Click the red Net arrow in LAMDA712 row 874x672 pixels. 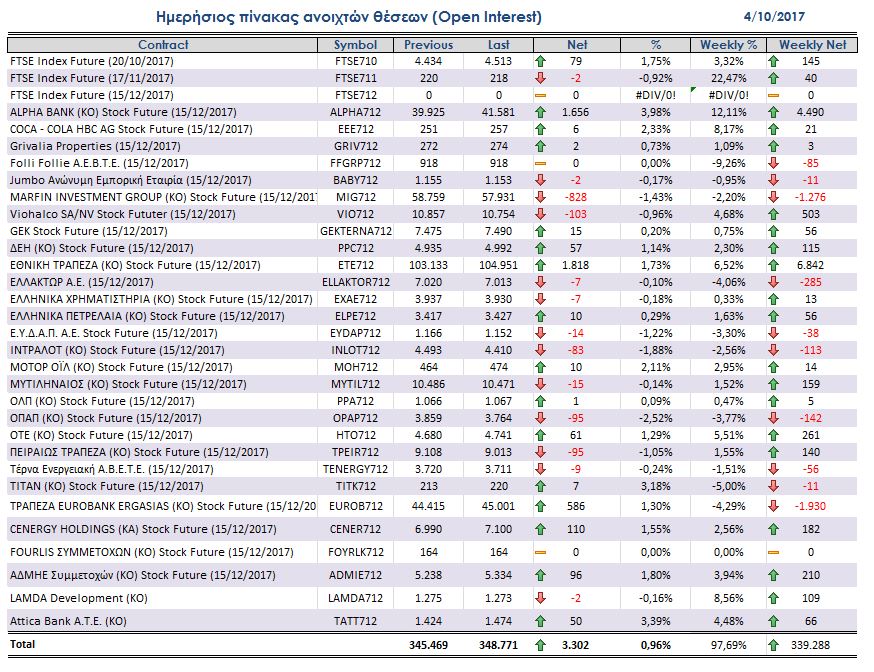540,598
